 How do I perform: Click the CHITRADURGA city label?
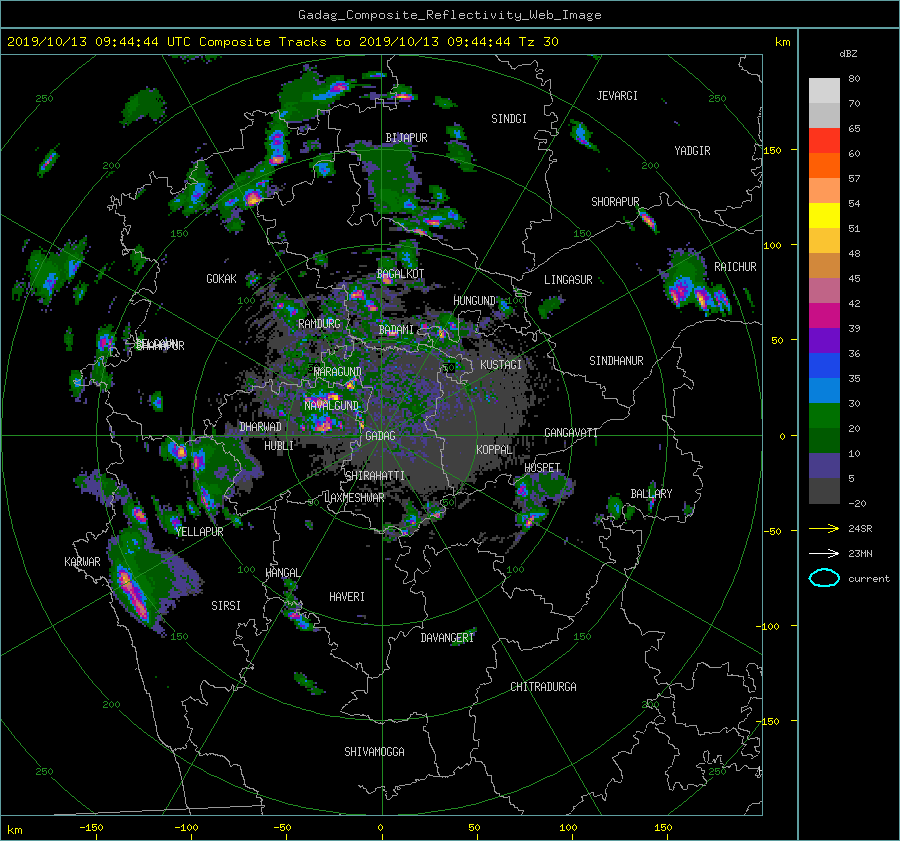(543, 687)
